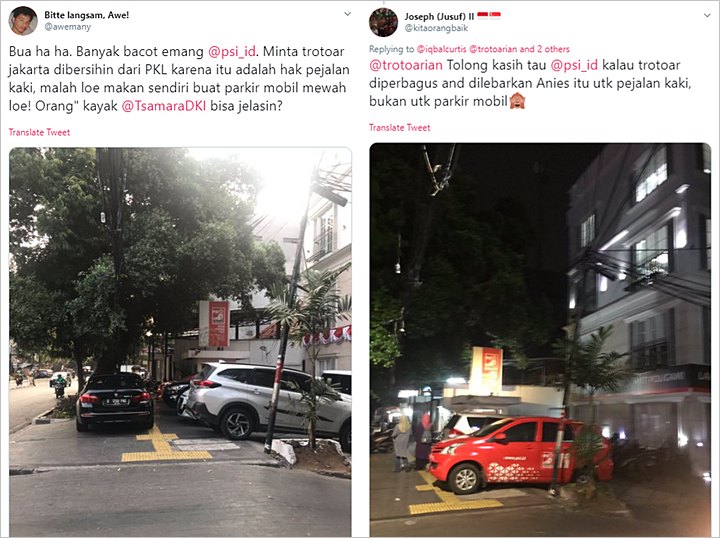View the night red car photo
720x538 pixels.
[540, 339]
